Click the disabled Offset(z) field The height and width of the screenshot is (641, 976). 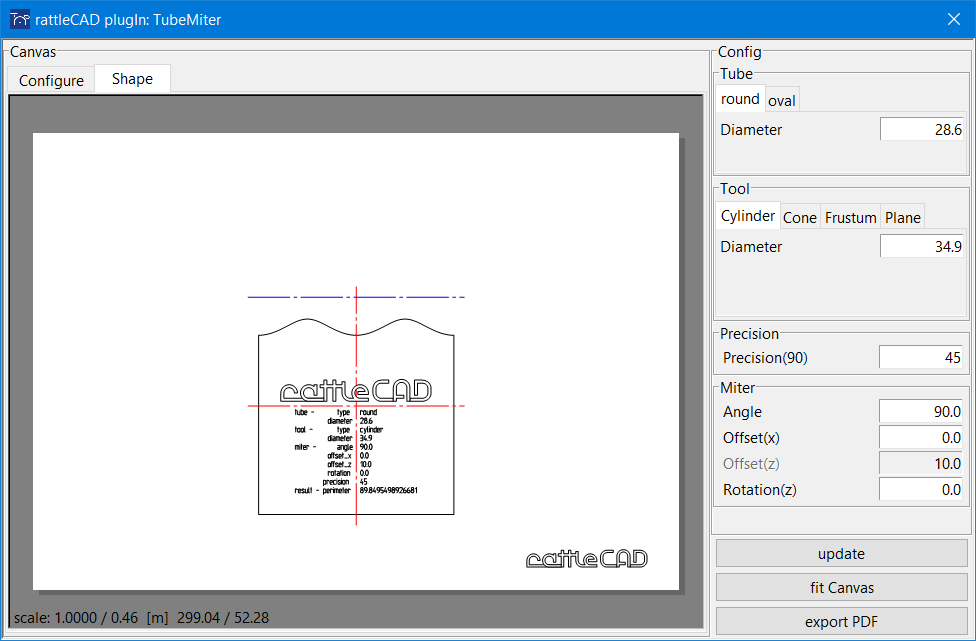coord(921,464)
